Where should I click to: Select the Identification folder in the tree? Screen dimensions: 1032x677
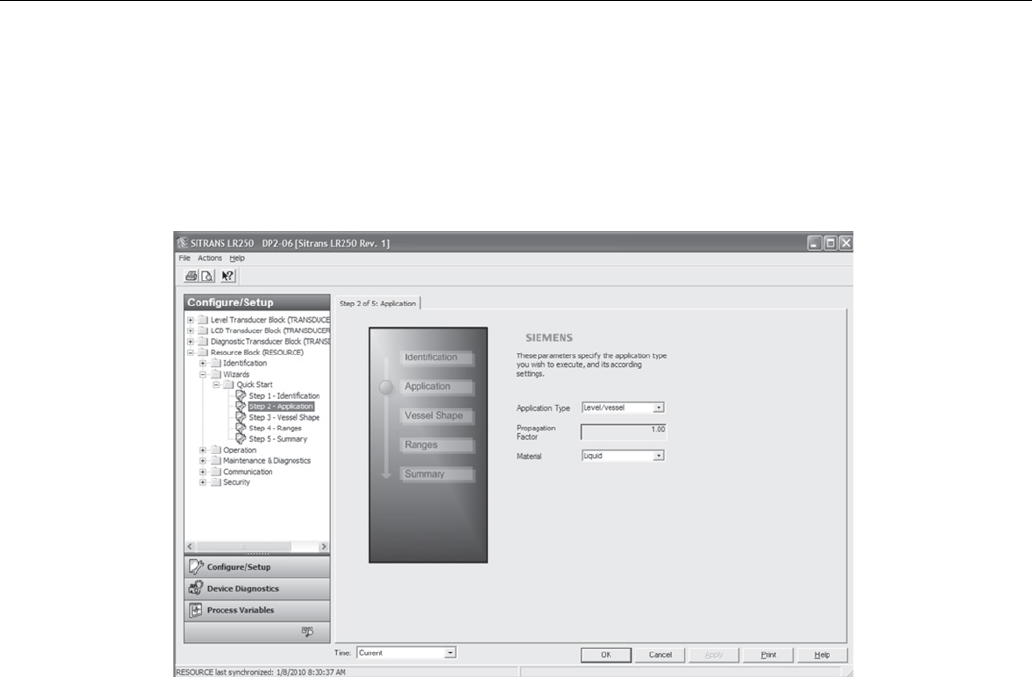[245, 363]
